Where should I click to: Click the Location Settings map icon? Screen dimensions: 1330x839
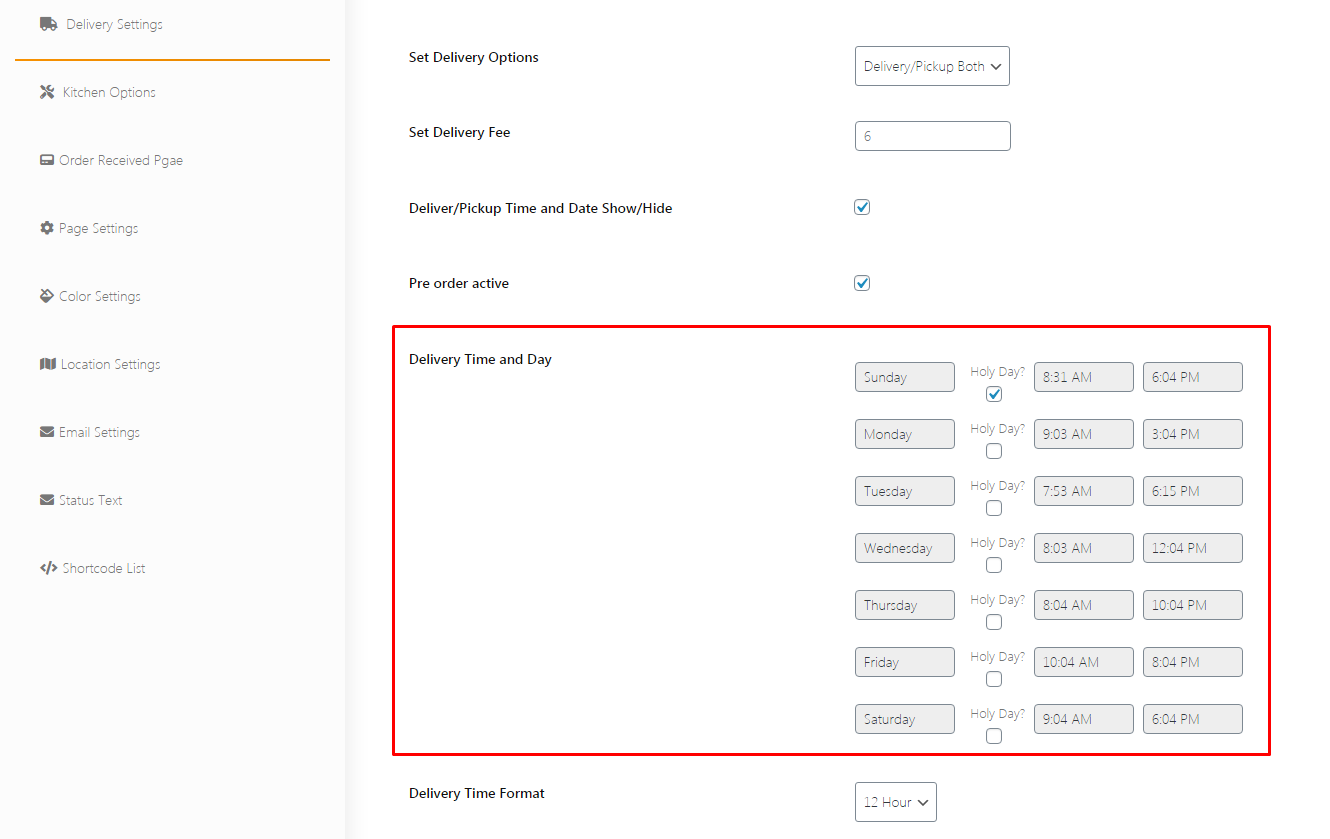click(47, 364)
